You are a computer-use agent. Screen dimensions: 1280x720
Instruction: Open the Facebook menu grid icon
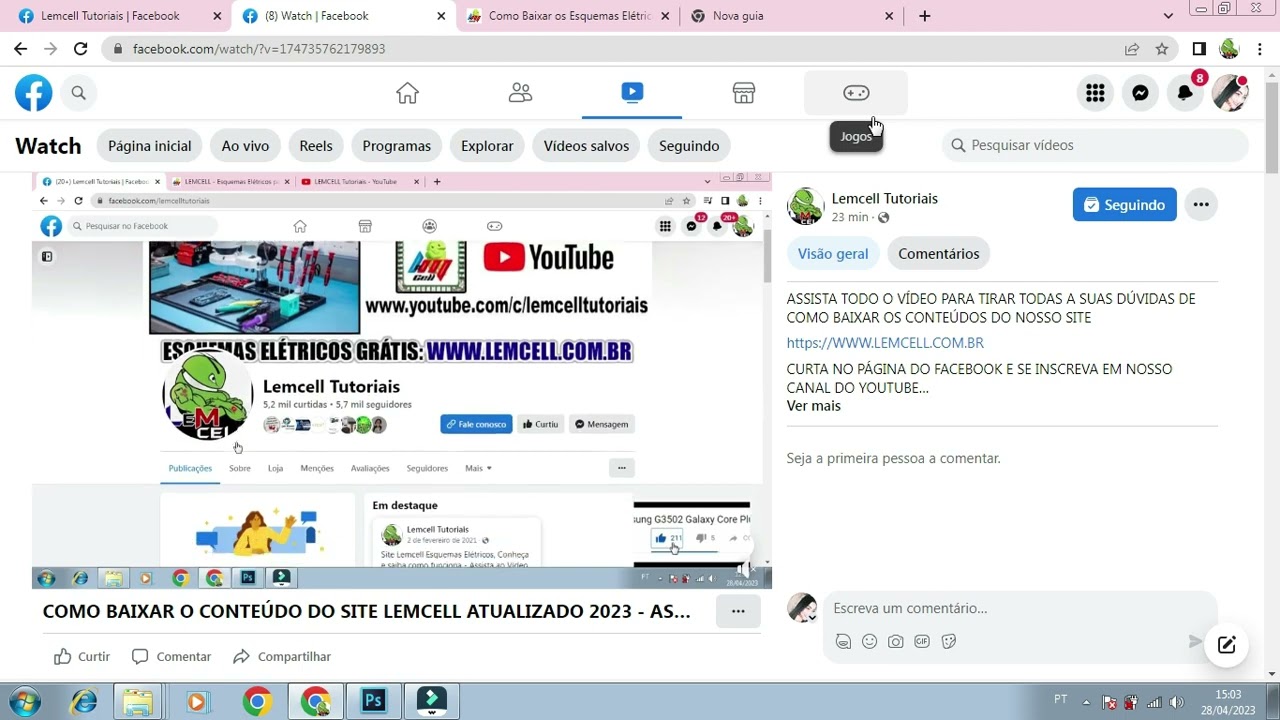pyautogui.click(x=1095, y=93)
